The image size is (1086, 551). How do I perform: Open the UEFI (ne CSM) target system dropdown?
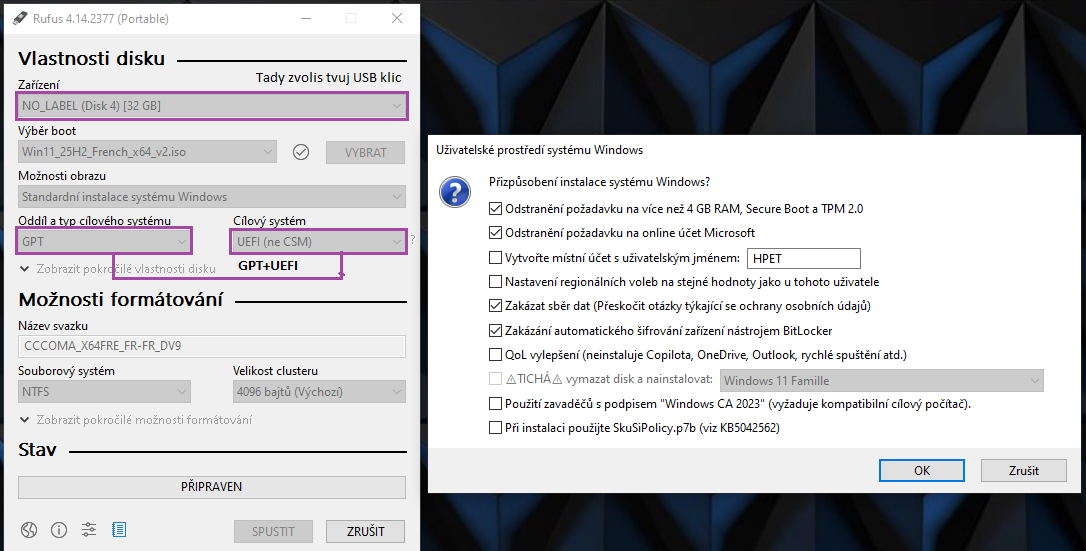(x=319, y=242)
